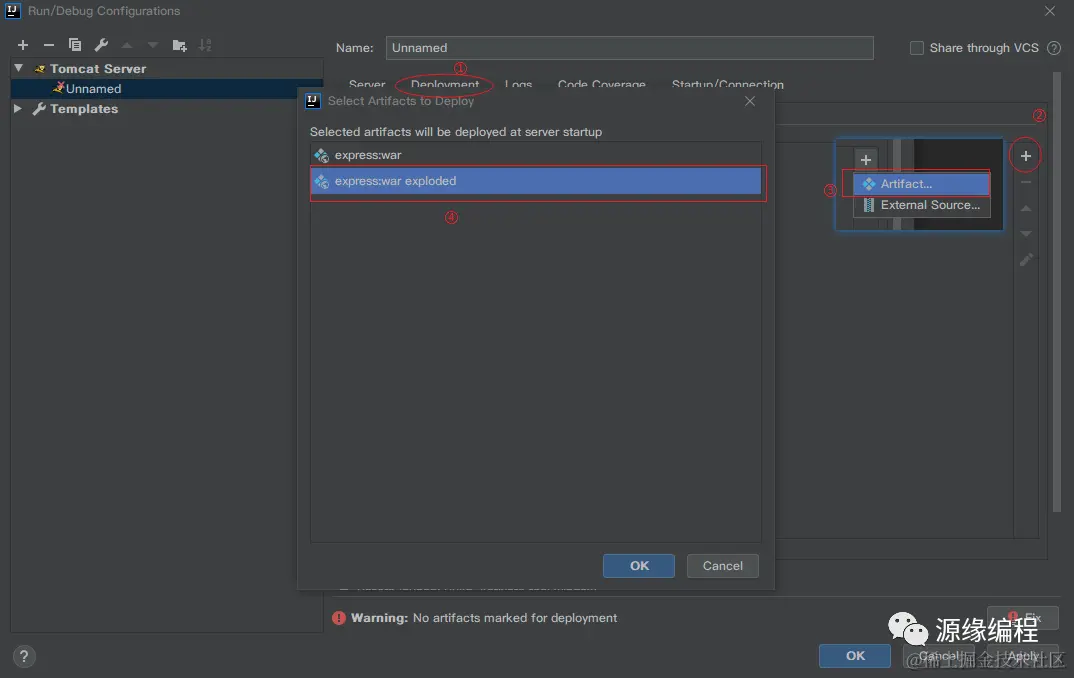Create a new folder for configurations
The image size is (1074, 678).
[179, 45]
